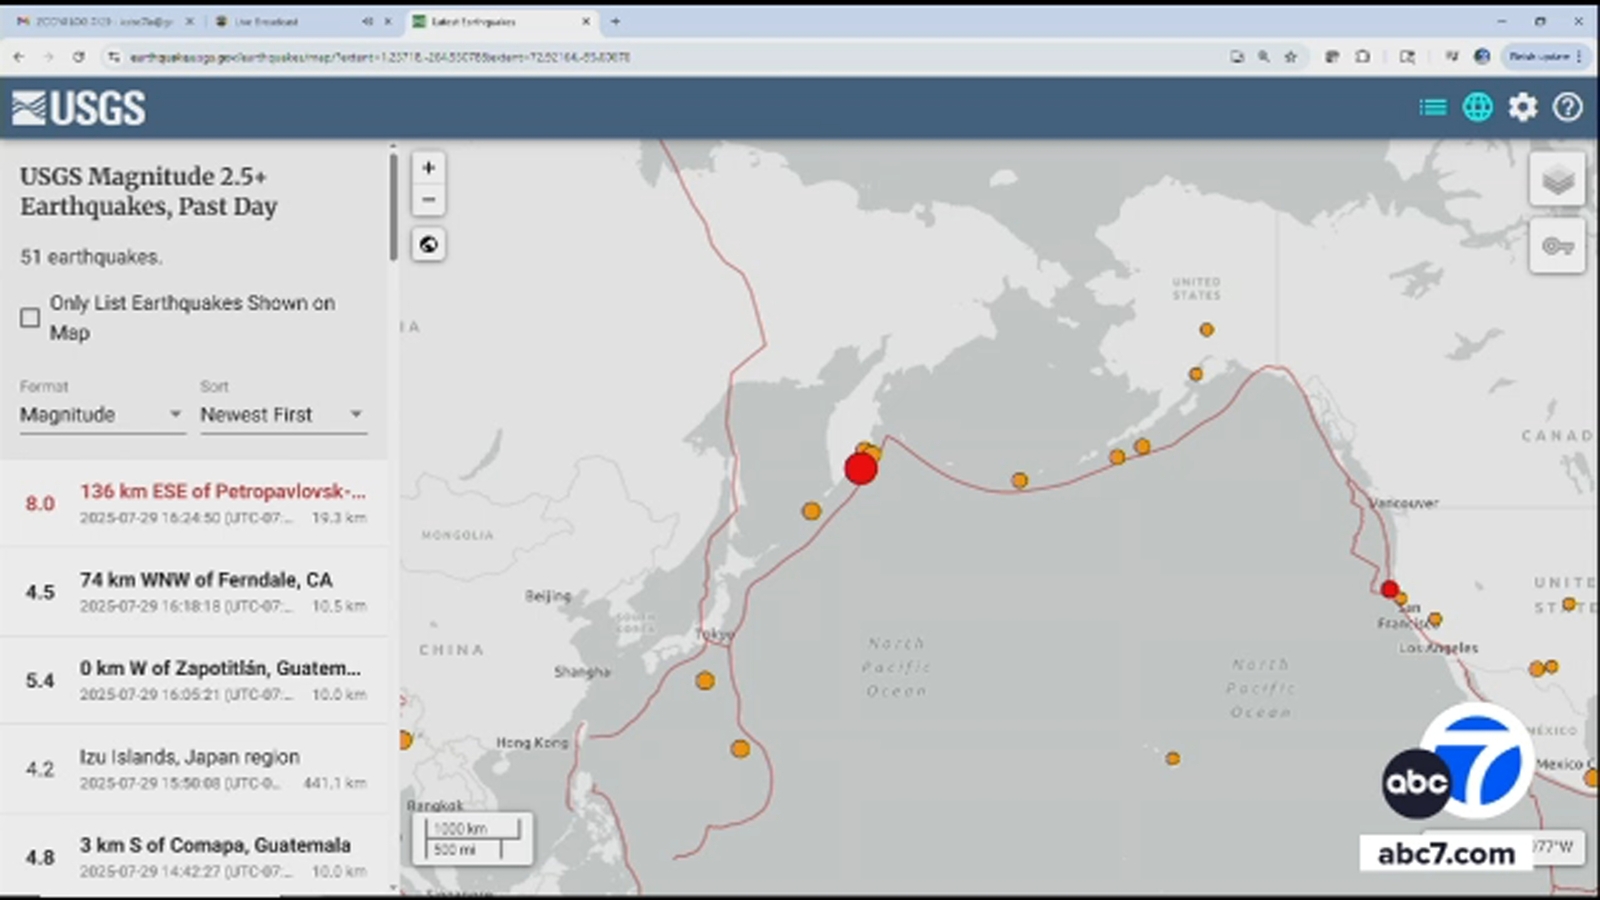Open the map legend key icon
This screenshot has height=900, width=1600.
1555,246
